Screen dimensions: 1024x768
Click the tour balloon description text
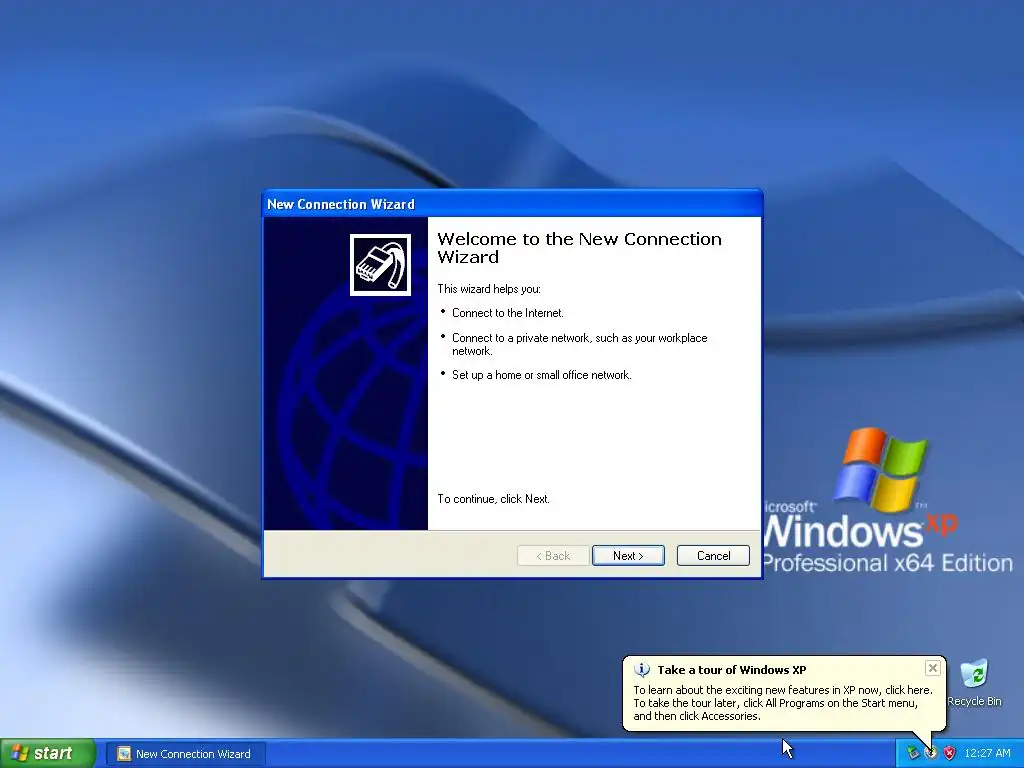(x=782, y=703)
